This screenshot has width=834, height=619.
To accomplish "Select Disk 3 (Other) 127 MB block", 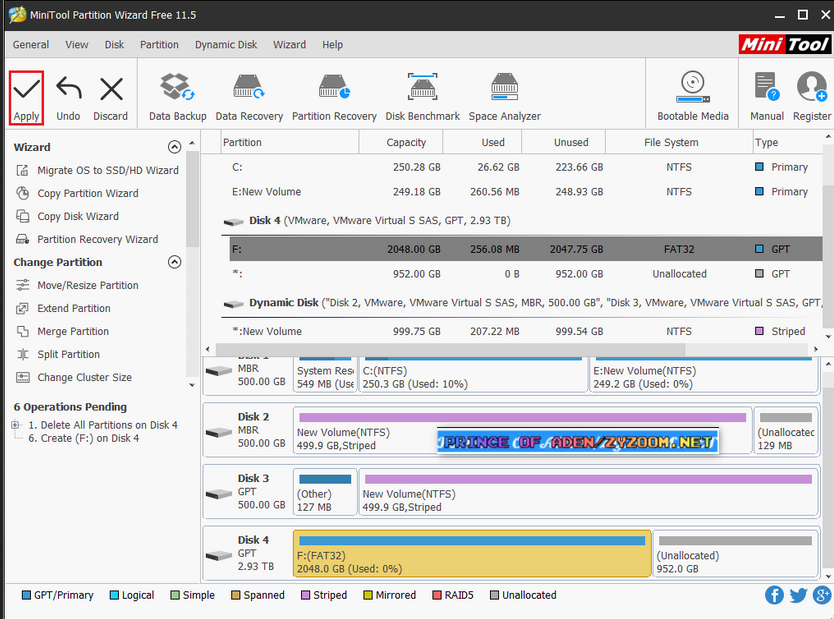I will [325, 492].
